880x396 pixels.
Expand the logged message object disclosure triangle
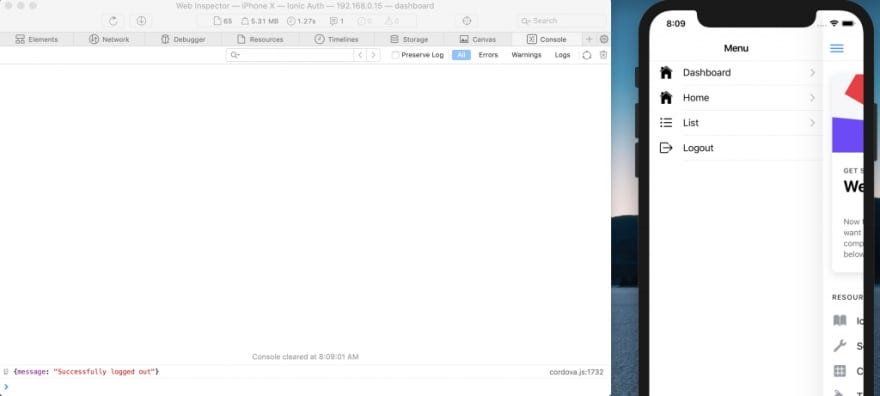[x=6, y=371]
